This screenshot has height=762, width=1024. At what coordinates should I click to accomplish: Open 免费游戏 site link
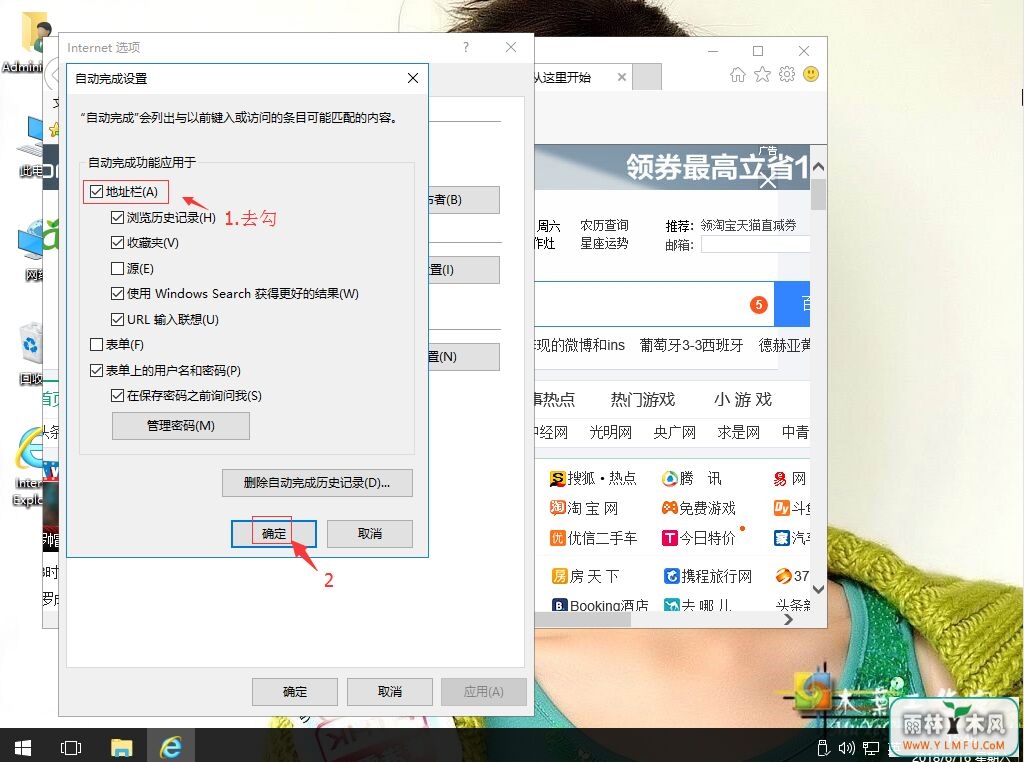699,508
